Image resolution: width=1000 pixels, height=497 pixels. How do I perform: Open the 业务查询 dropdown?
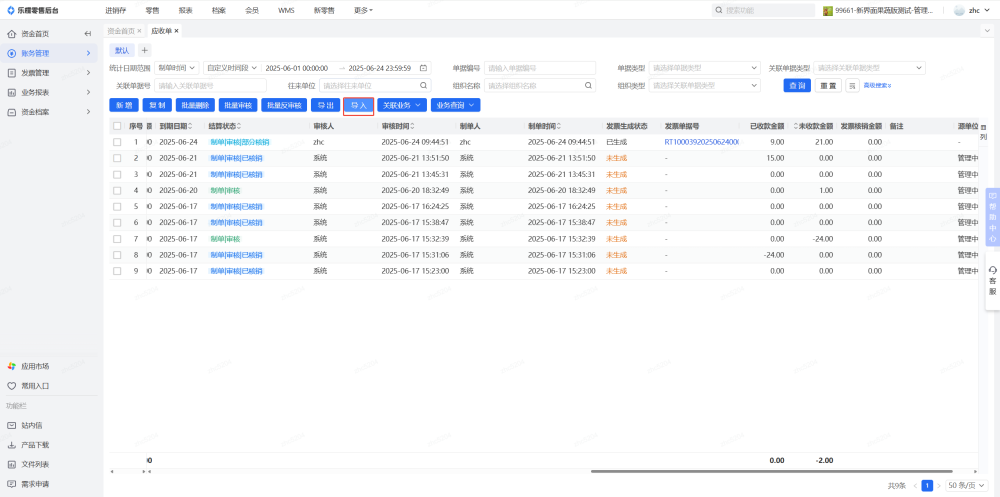(x=456, y=105)
